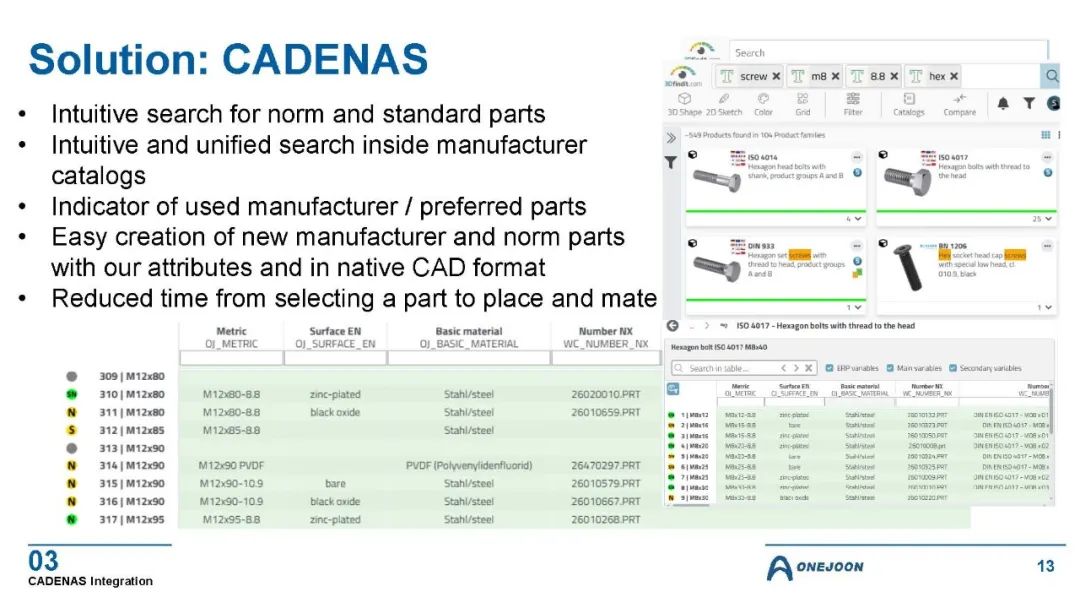Open more options on DIN 933 card
Viewport: 1080px width, 608px height.
(x=857, y=246)
